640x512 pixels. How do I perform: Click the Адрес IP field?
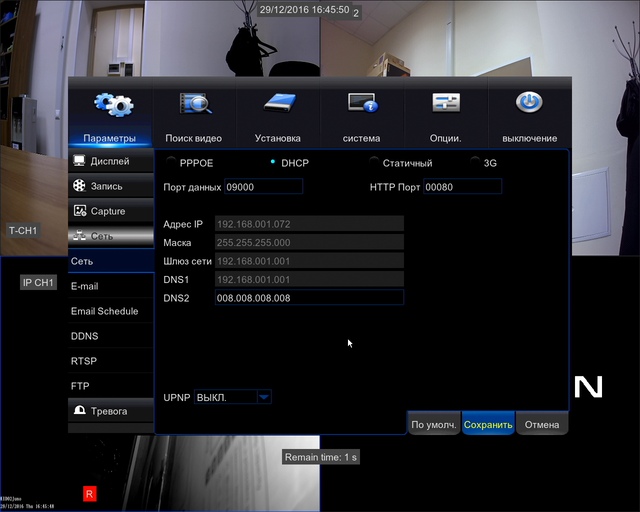[309, 224]
